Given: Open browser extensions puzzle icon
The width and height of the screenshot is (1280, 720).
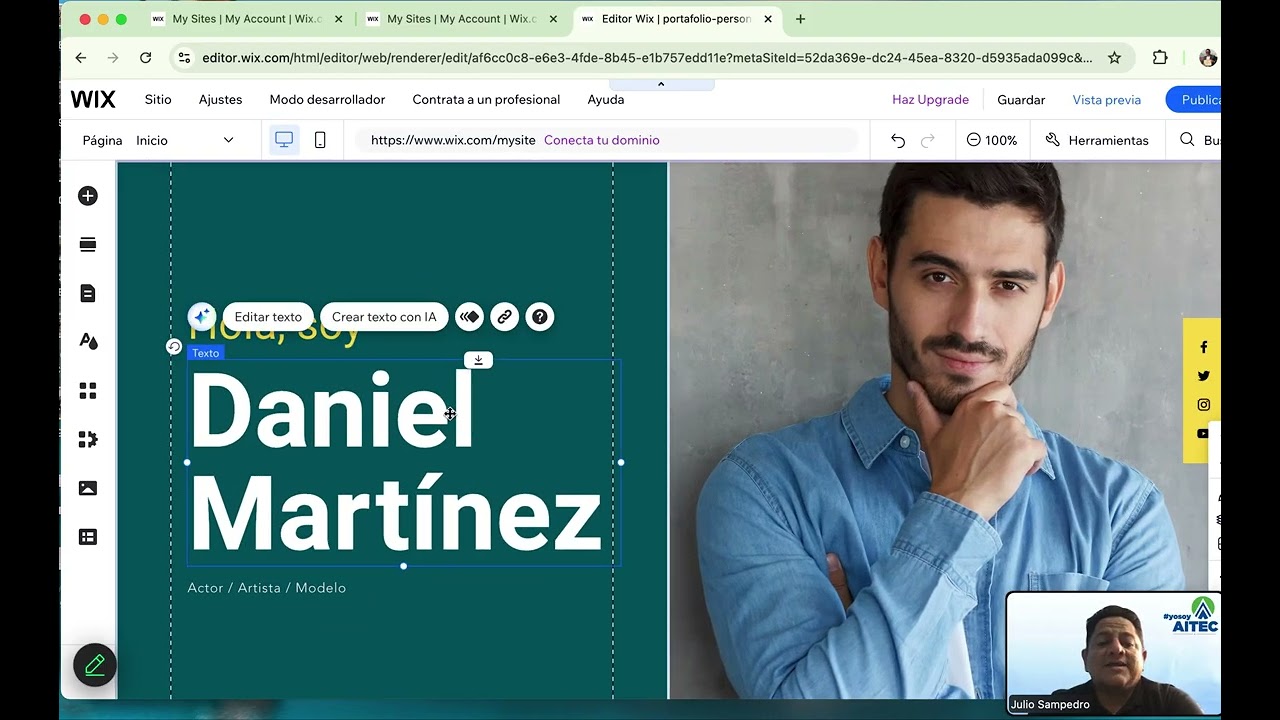Looking at the screenshot, I should 1160,58.
